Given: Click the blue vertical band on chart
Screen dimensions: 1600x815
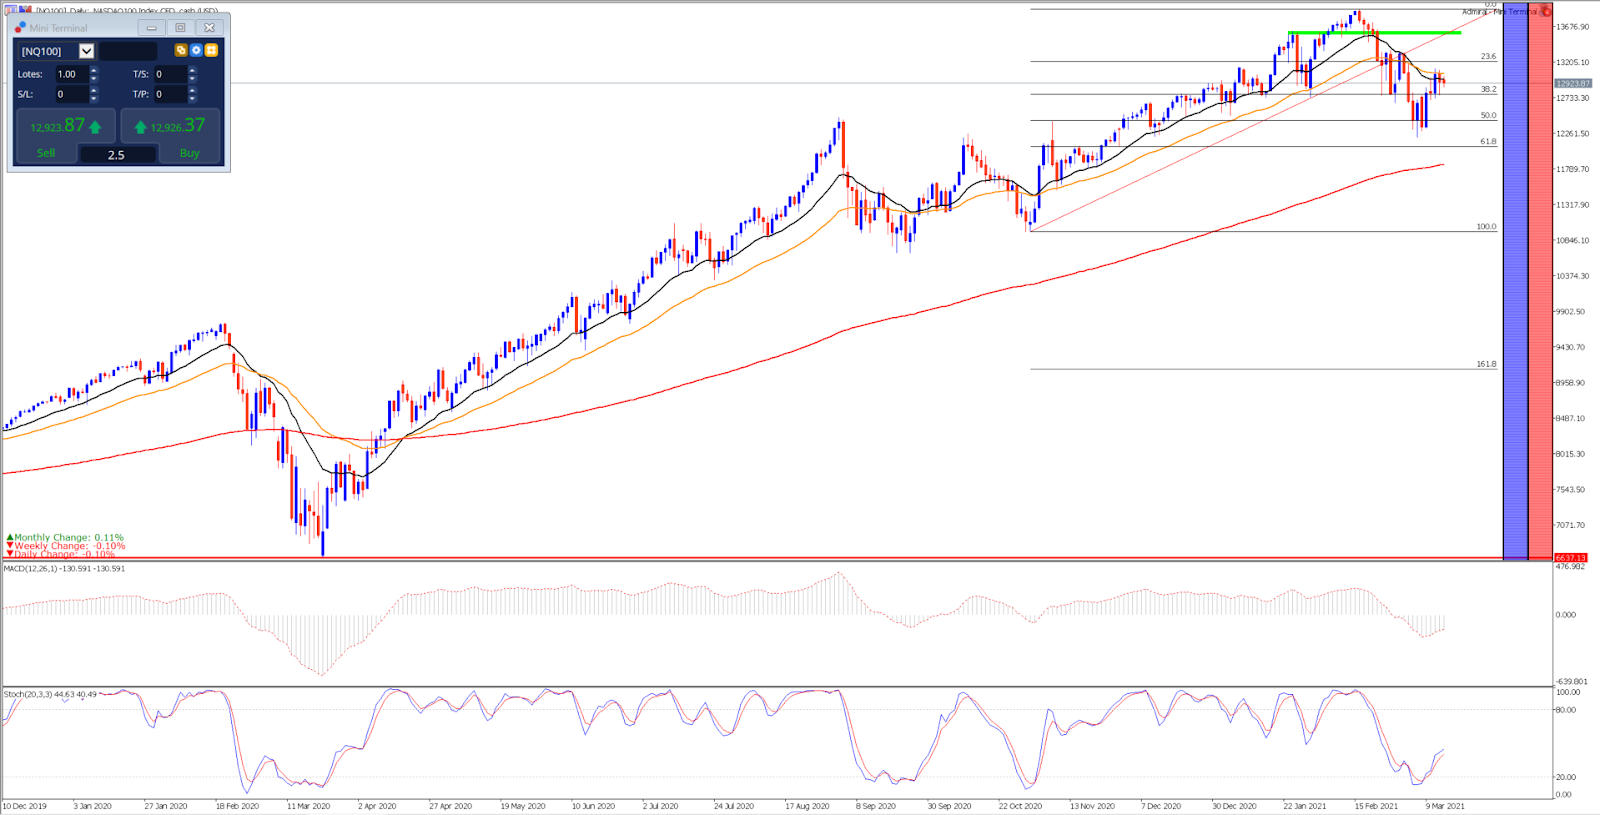Looking at the screenshot, I should click(x=1515, y=280).
